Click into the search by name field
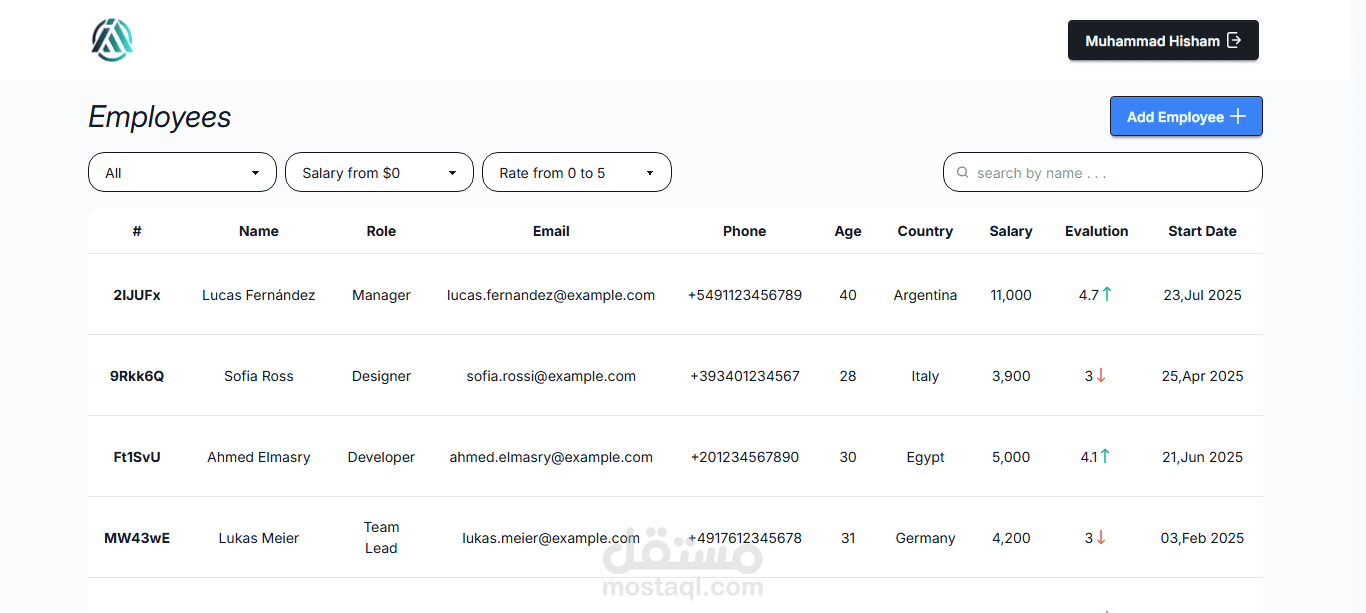The width and height of the screenshot is (1366, 613). pyautogui.click(x=1102, y=172)
